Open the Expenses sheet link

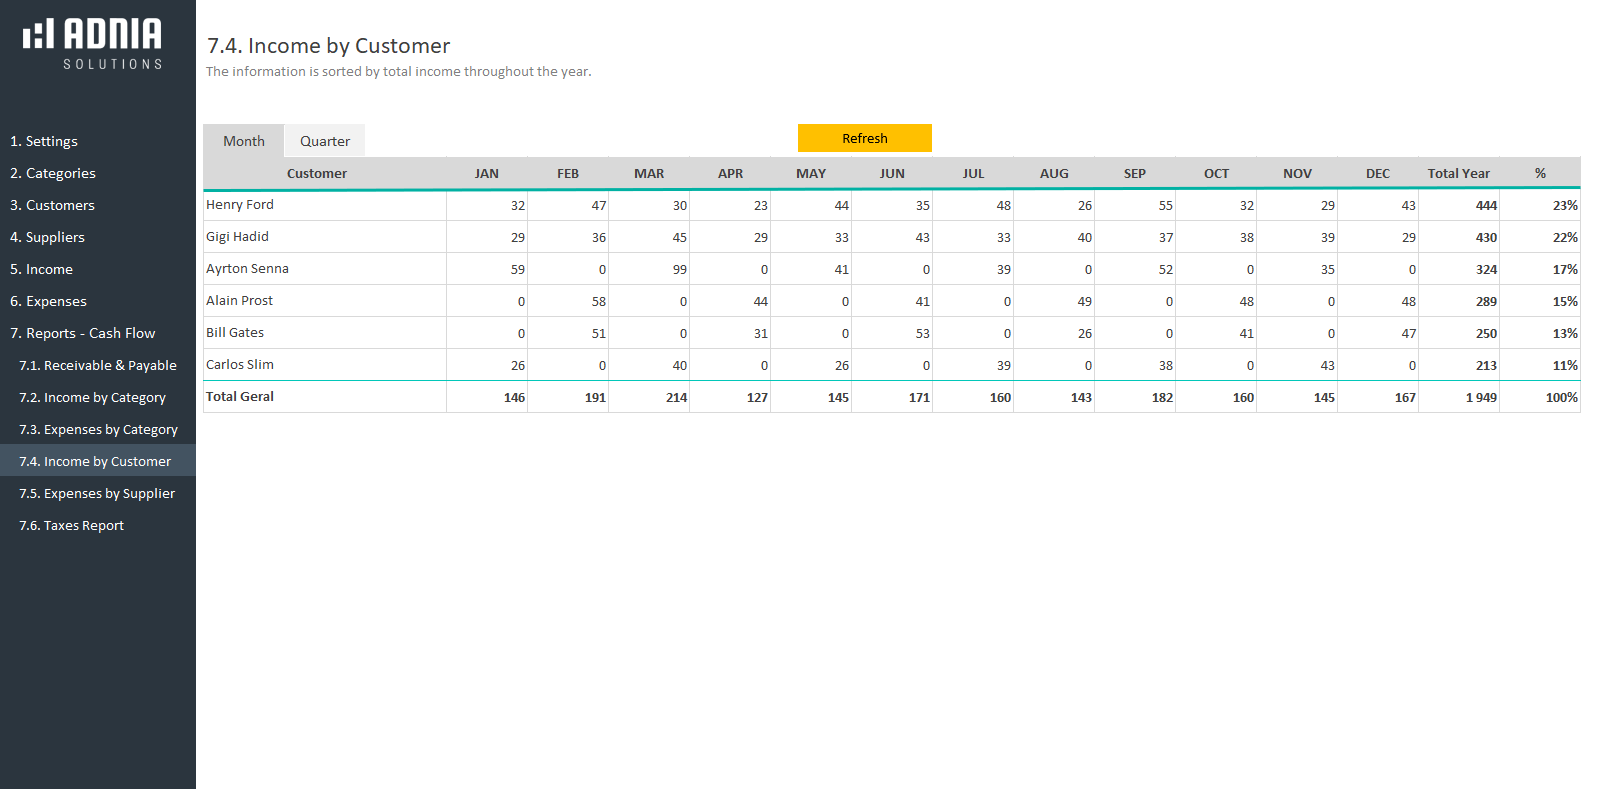48,301
